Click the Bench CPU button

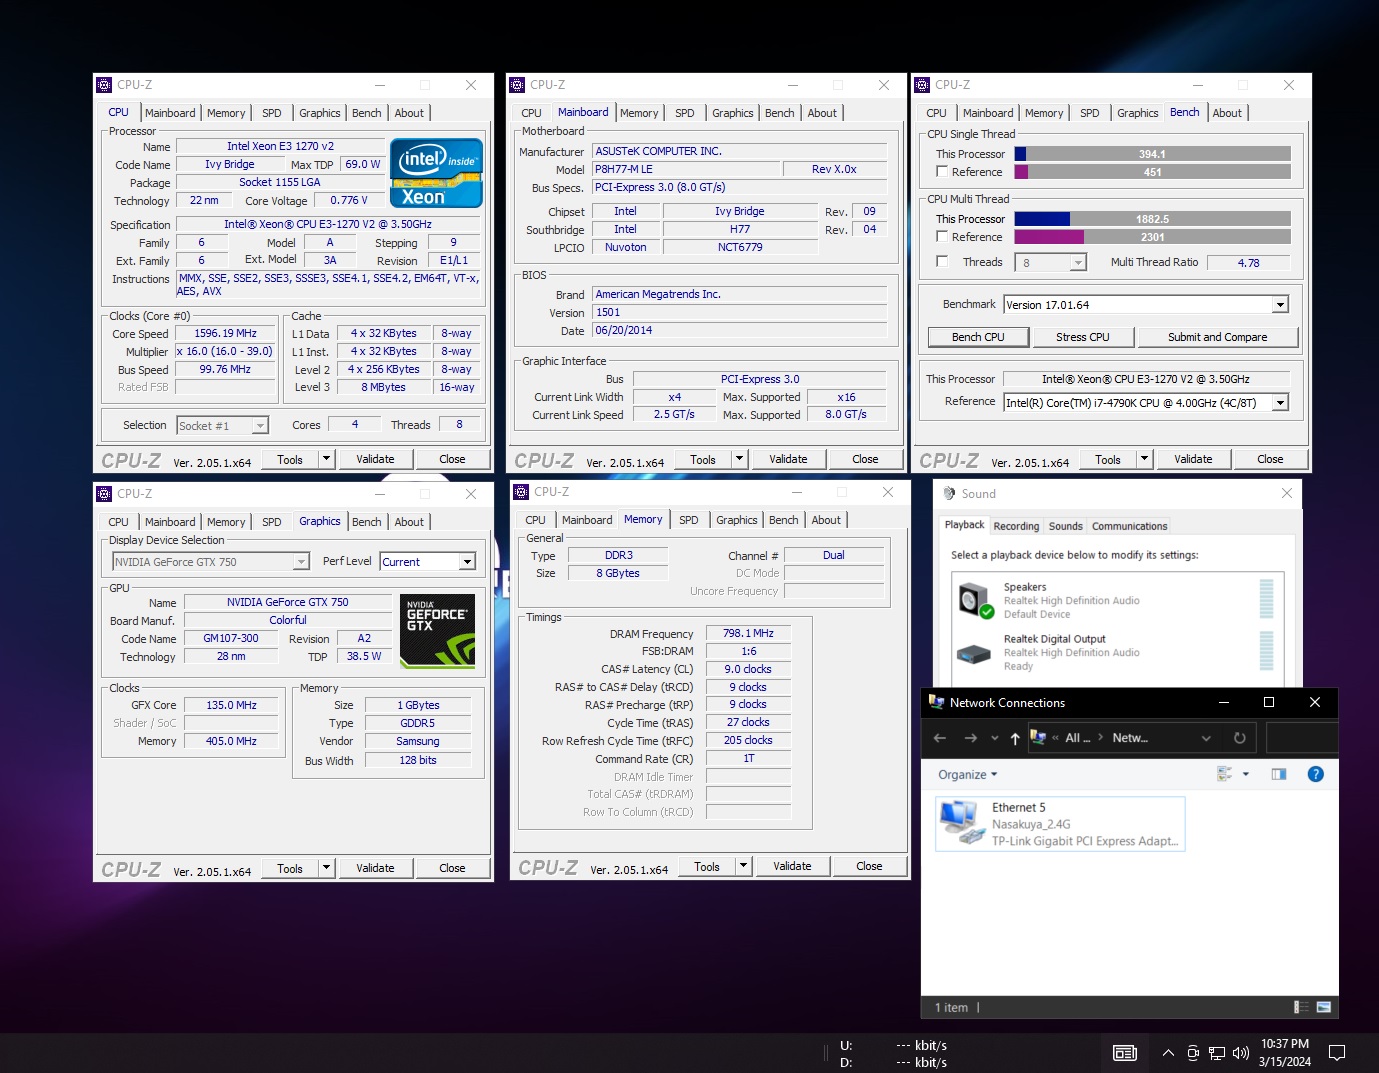pyautogui.click(x=978, y=337)
